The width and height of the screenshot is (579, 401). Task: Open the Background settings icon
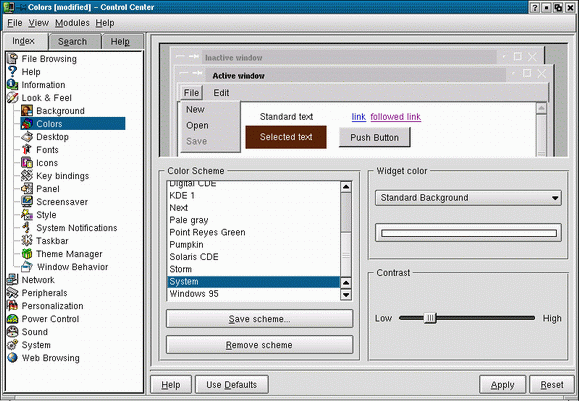point(27,111)
